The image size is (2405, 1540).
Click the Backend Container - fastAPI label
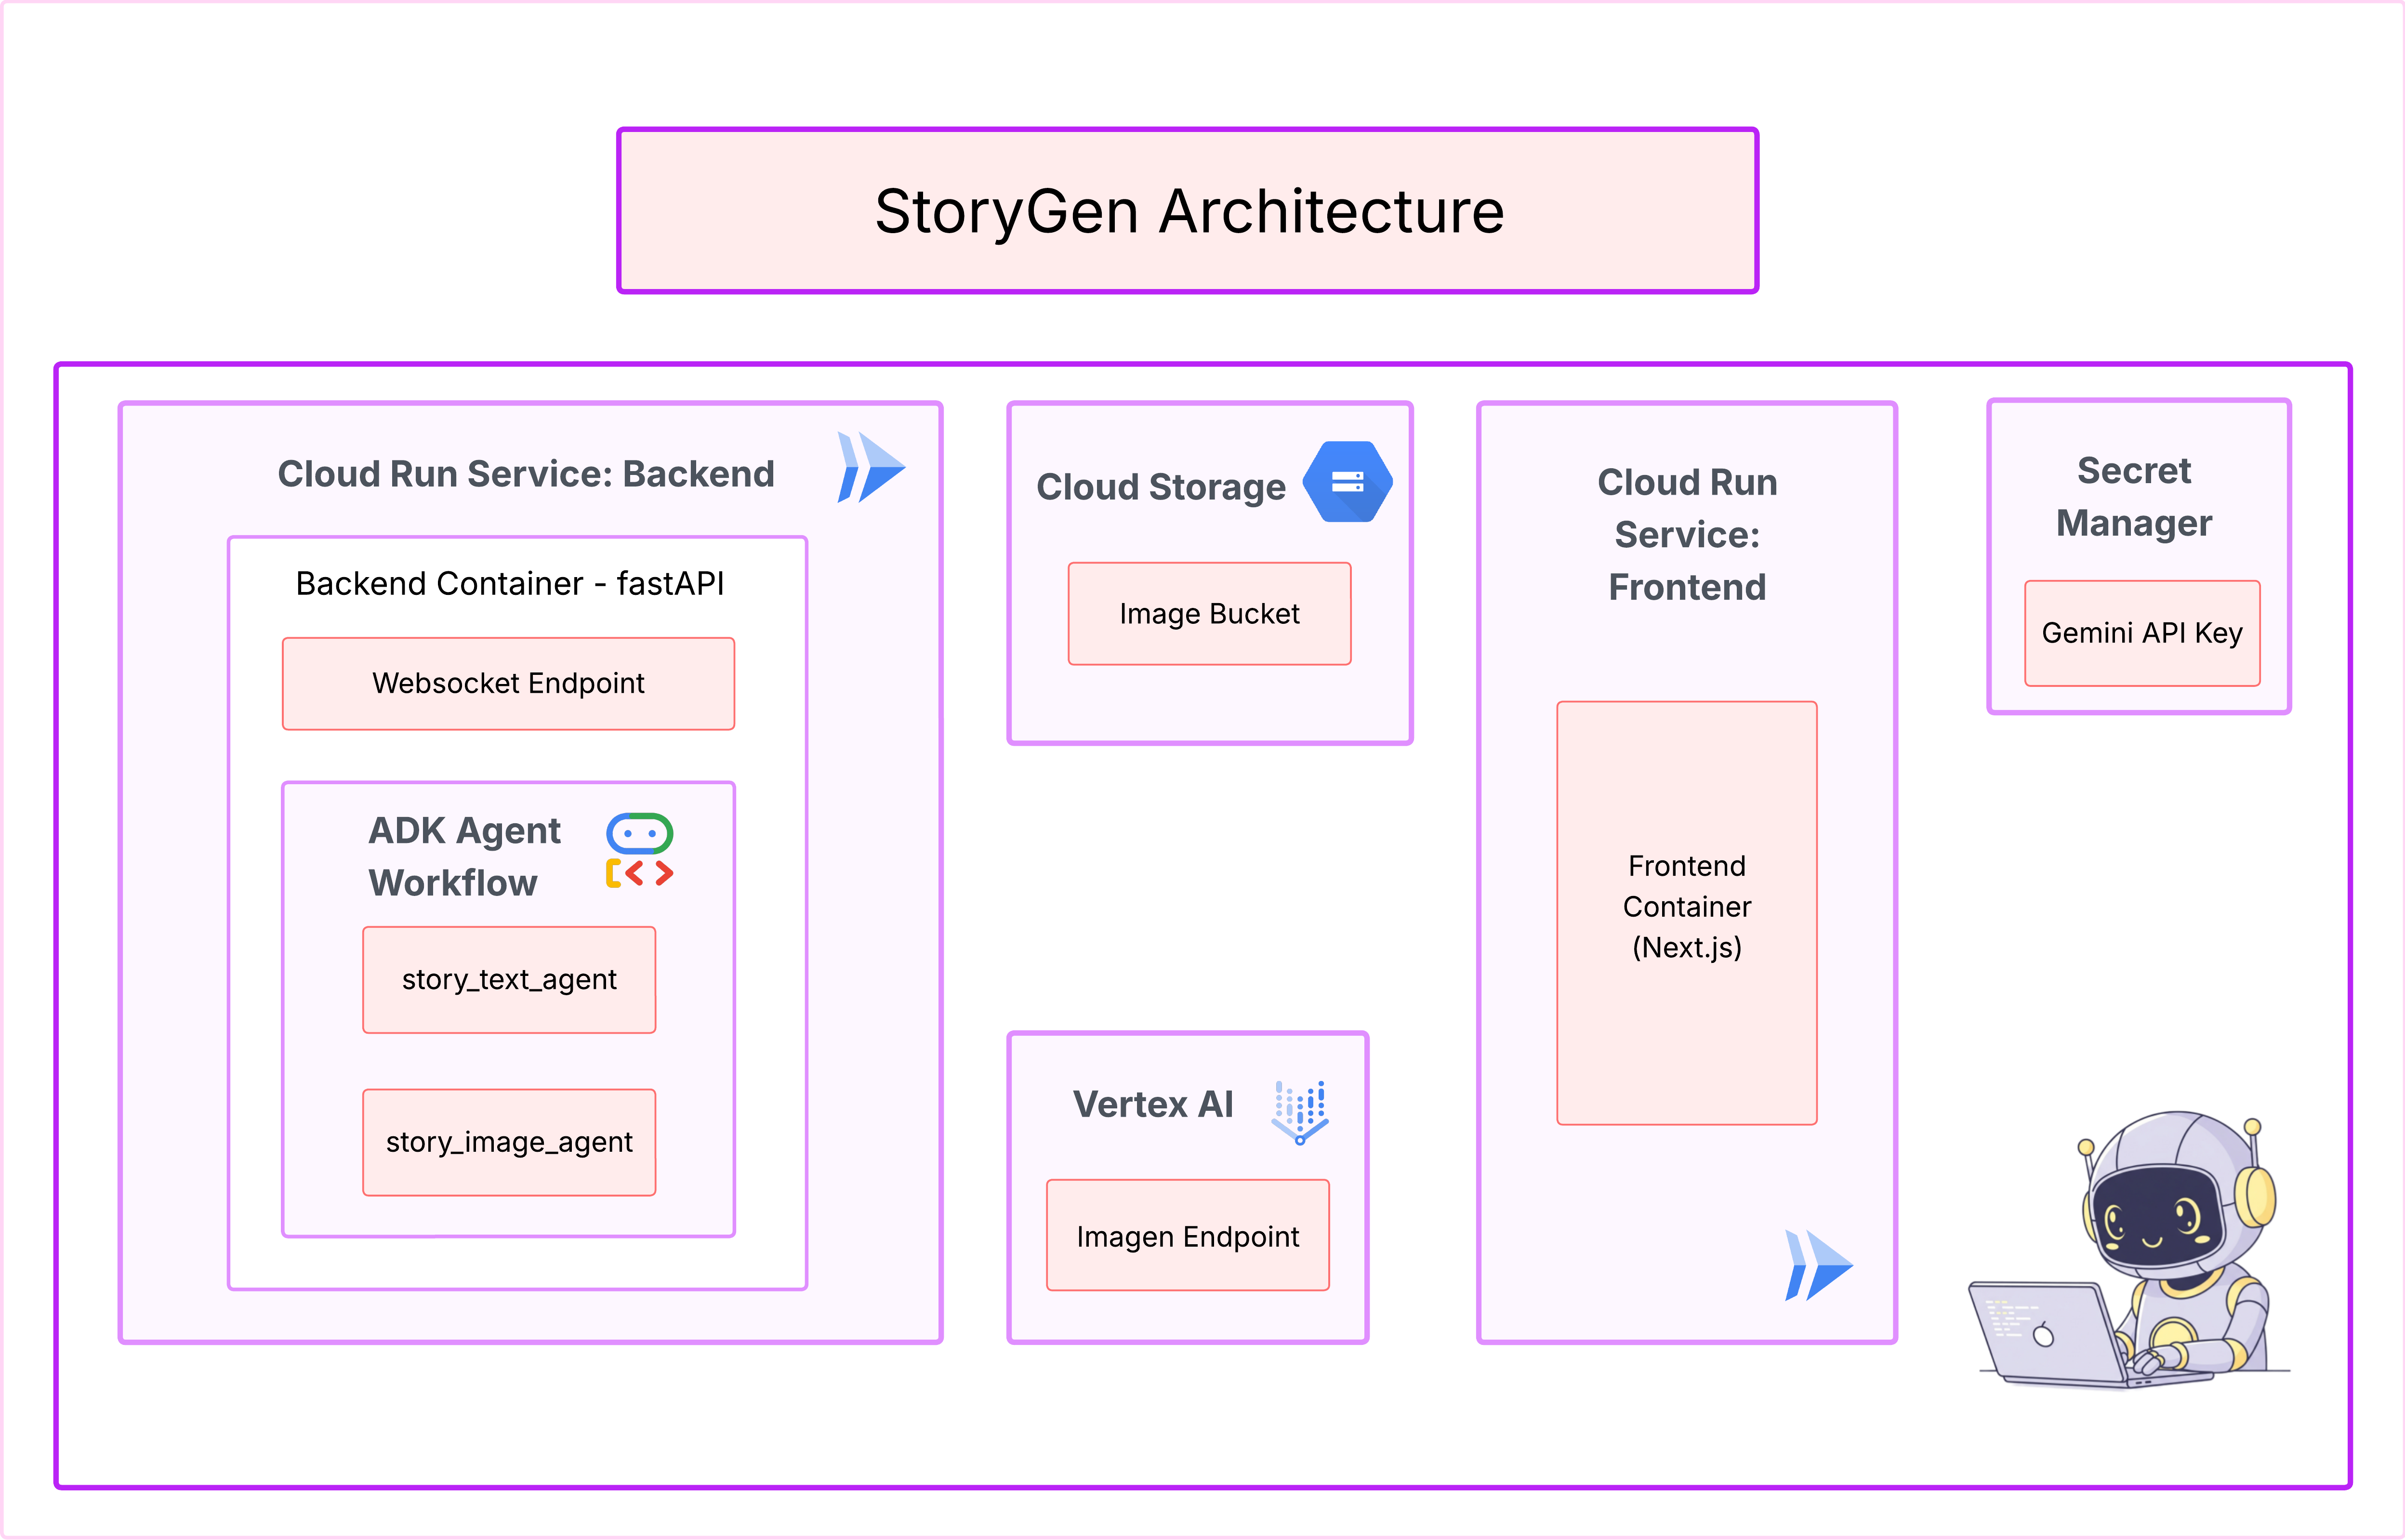coord(509,584)
